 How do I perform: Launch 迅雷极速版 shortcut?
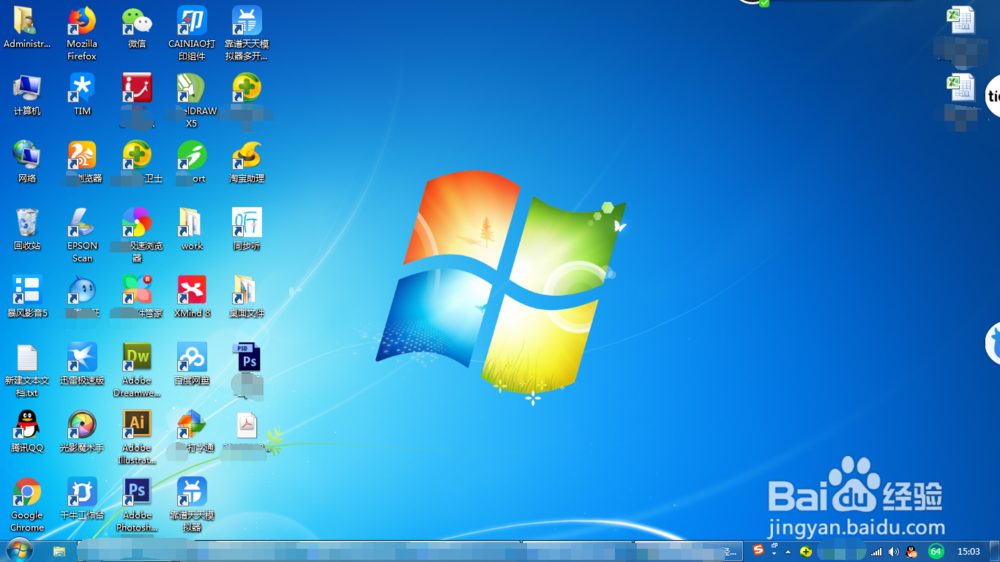coord(82,364)
